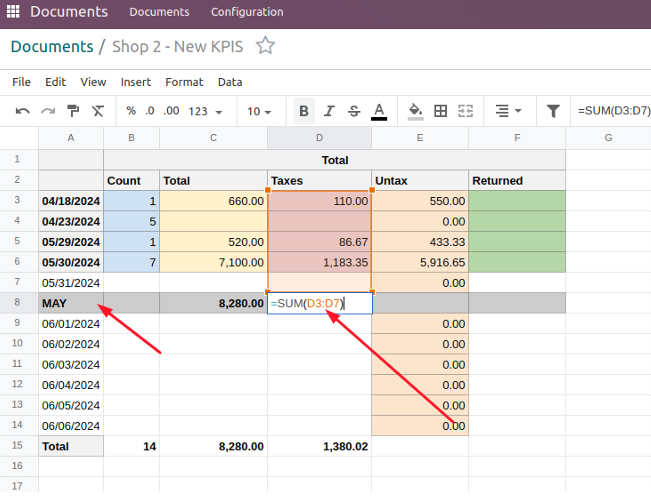Screen dimensions: 651x498
Task: Click the Documents app title
Action: 69,12
